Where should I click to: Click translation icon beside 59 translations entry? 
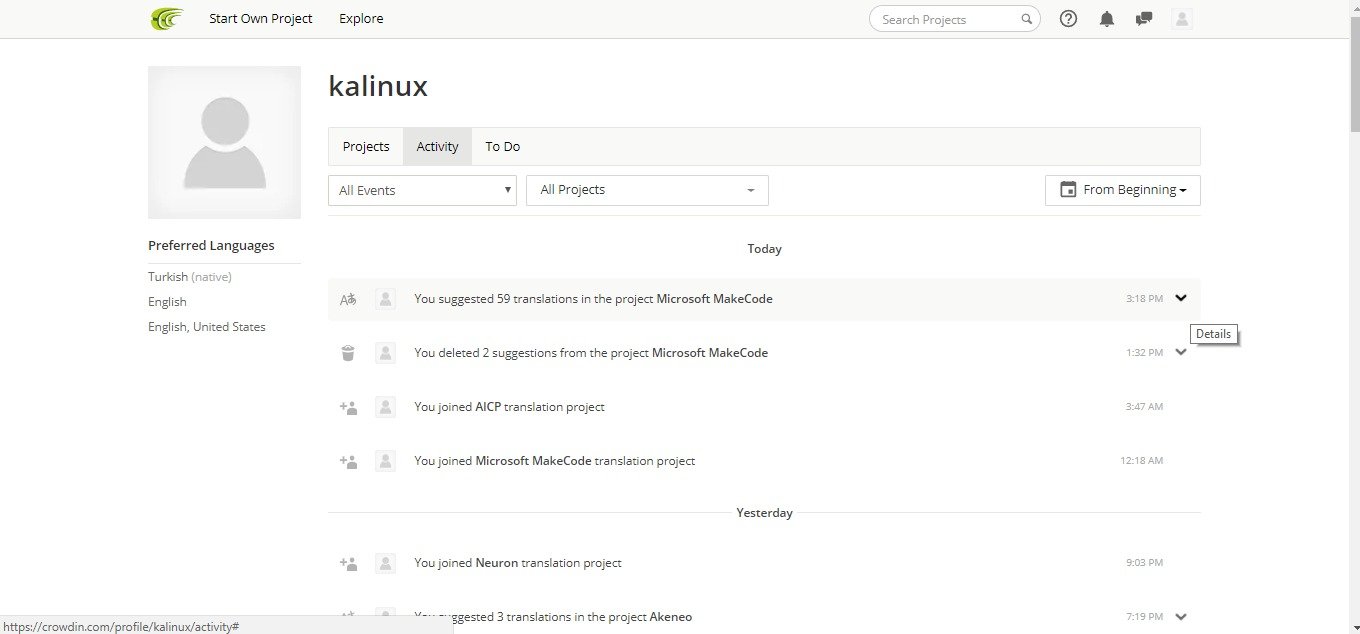tap(348, 299)
